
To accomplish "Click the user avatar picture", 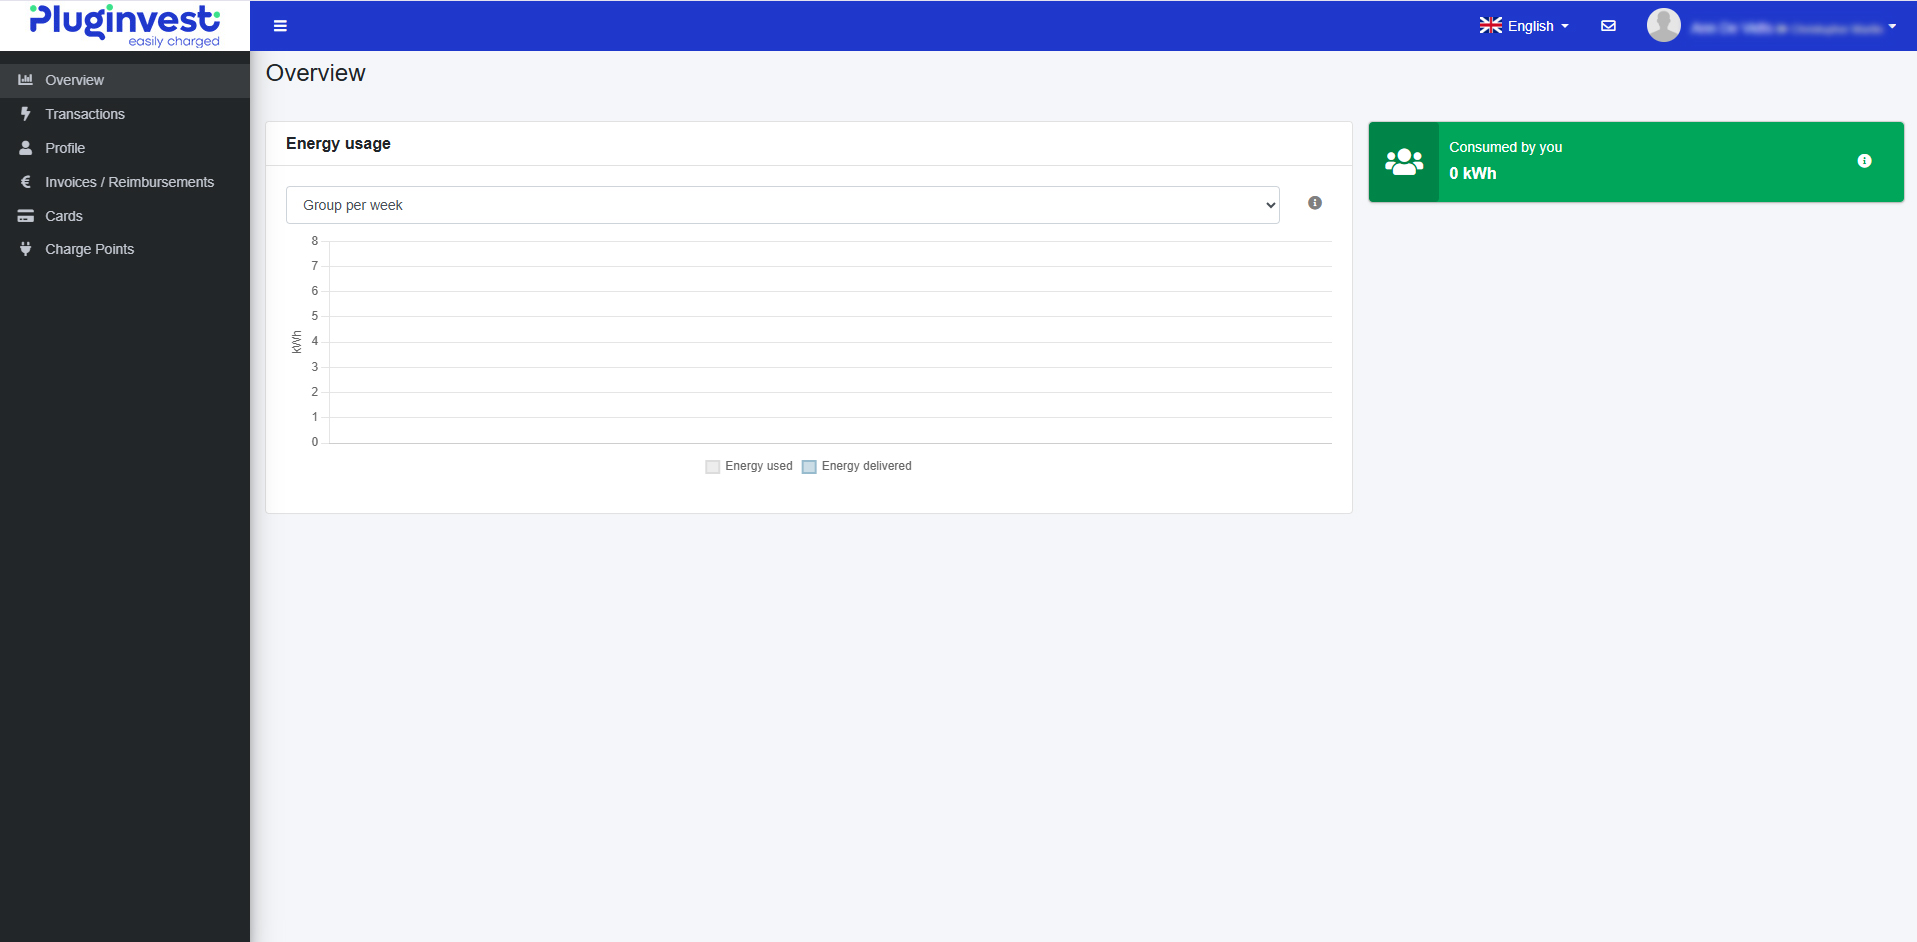I will click(1663, 25).
